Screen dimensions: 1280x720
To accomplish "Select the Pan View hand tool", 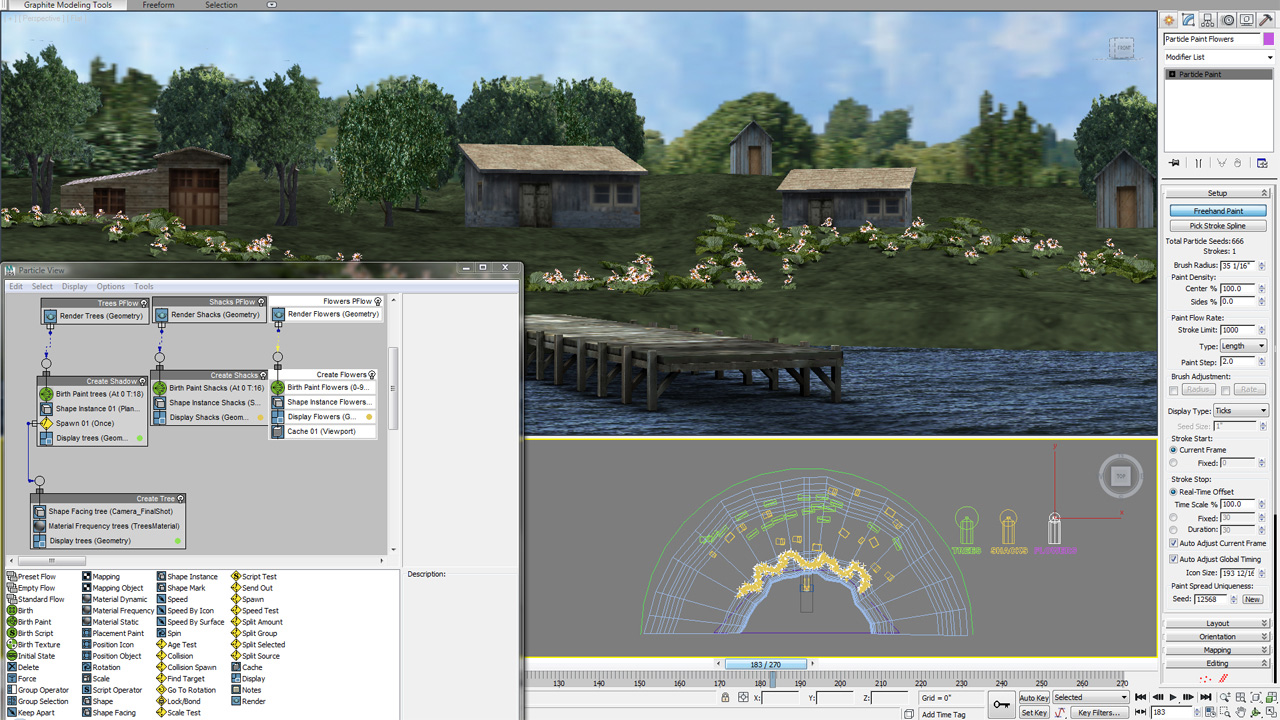I will click(x=1241, y=712).
